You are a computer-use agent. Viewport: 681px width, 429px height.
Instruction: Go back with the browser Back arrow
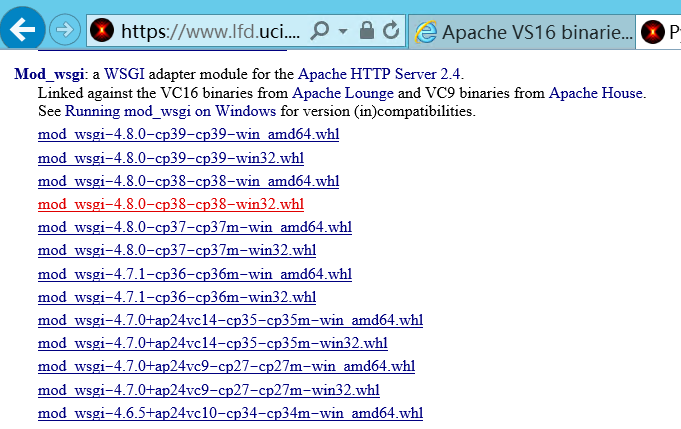pyautogui.click(x=22, y=29)
